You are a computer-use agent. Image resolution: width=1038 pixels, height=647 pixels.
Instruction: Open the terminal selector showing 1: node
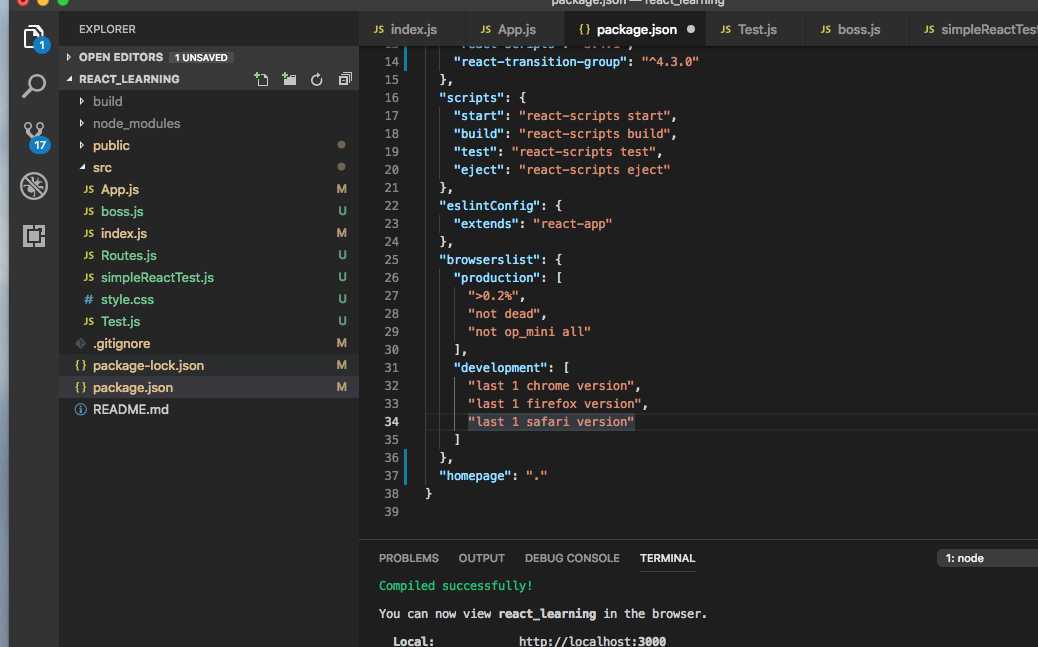click(987, 558)
